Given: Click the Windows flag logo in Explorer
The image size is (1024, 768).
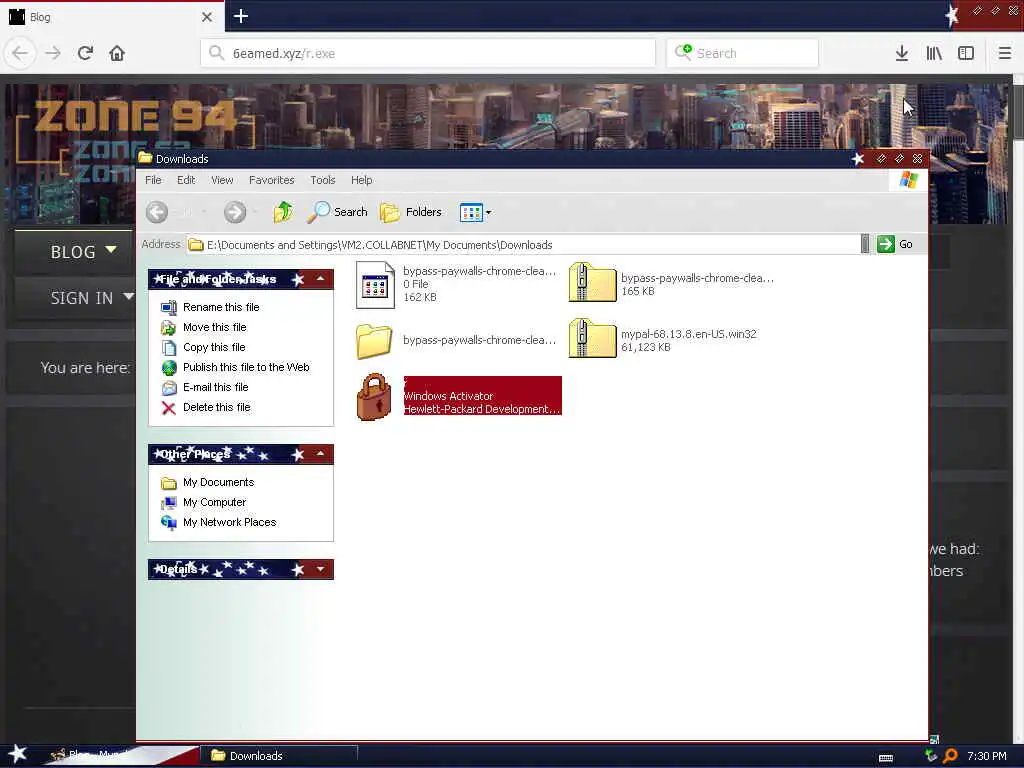Looking at the screenshot, I should pyautogui.click(x=908, y=180).
